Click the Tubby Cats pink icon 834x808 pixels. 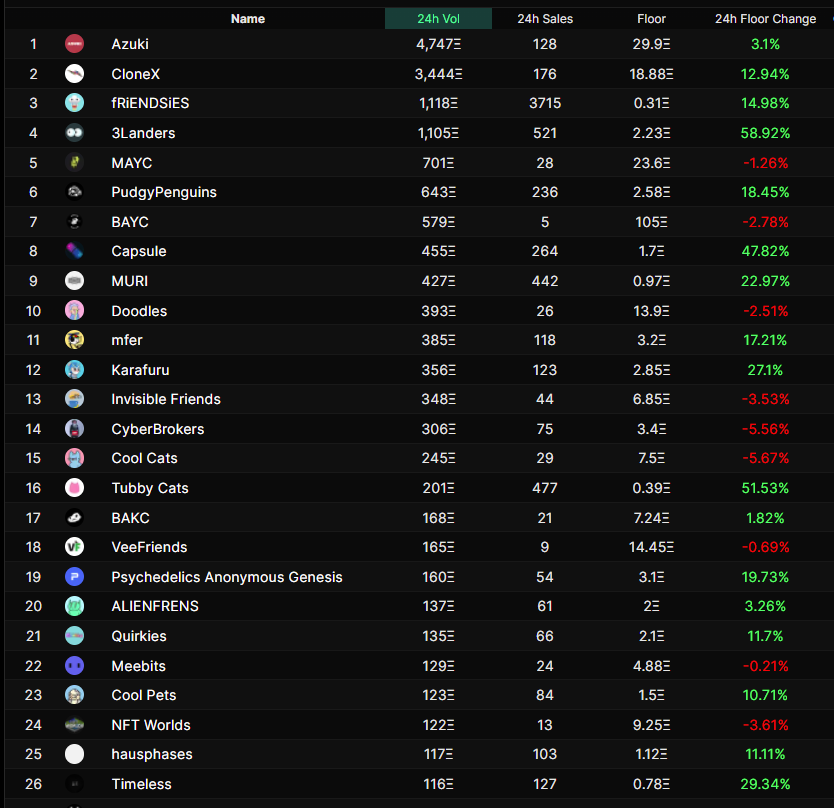(74, 487)
